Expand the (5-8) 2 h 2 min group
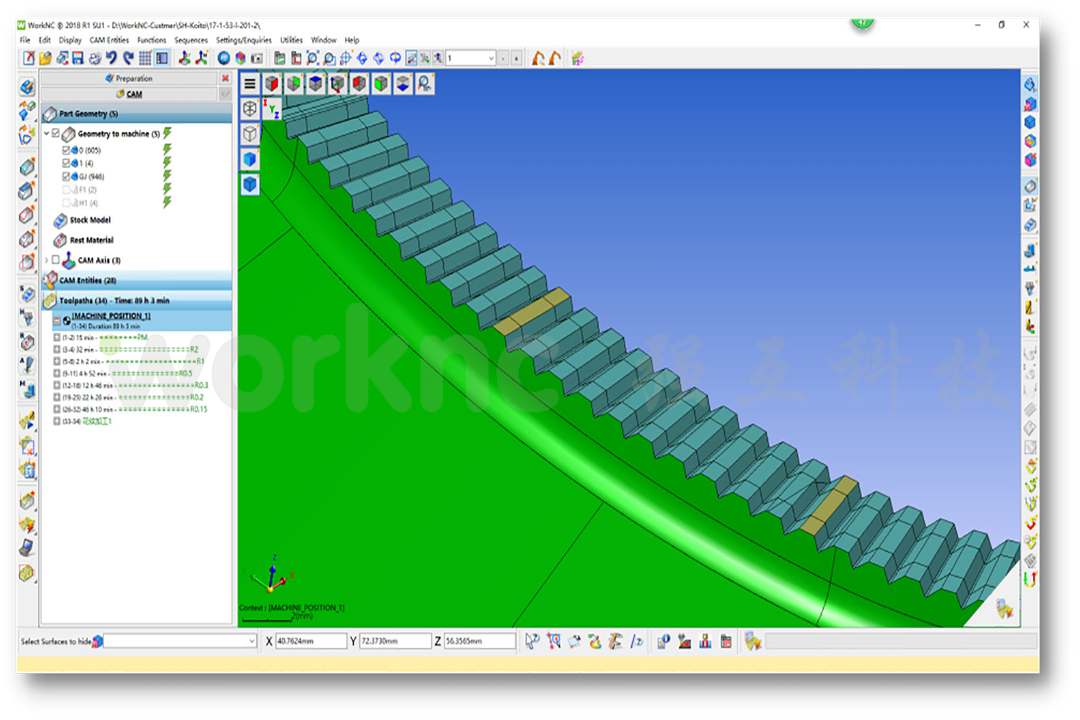1080x720 pixels. 57,362
